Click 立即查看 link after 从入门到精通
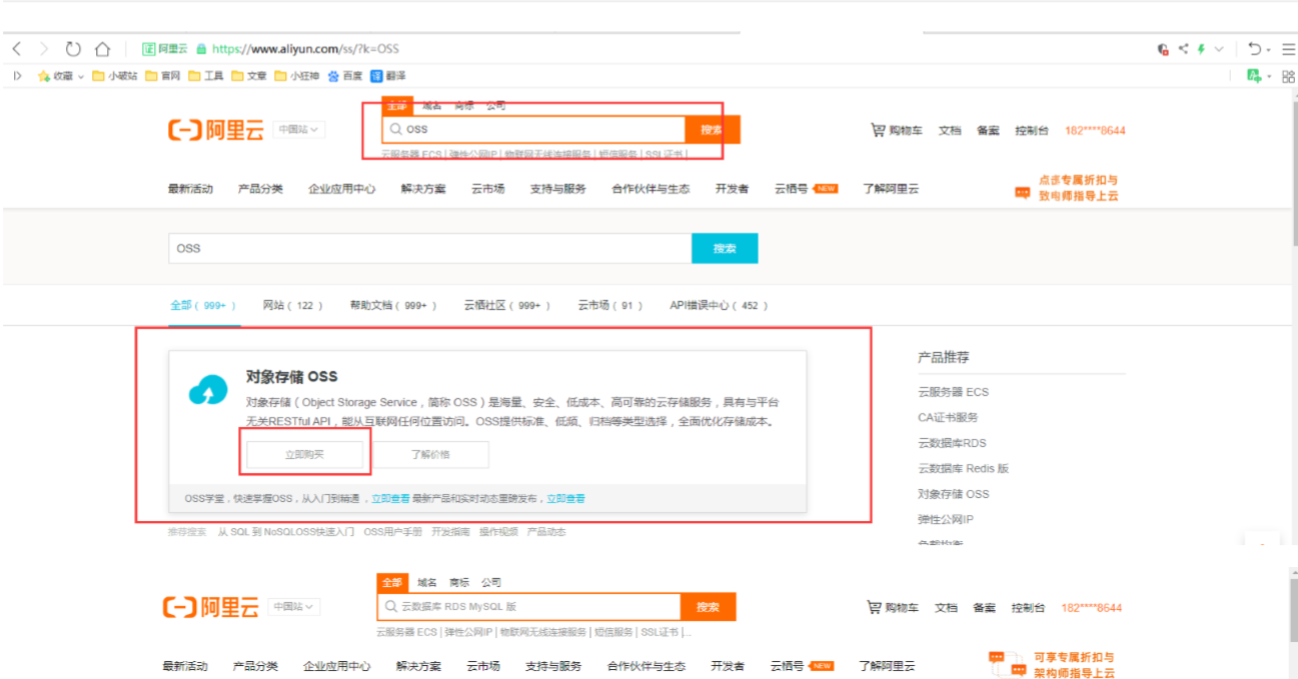This screenshot has width=1298, height=679. pyautogui.click(x=391, y=498)
